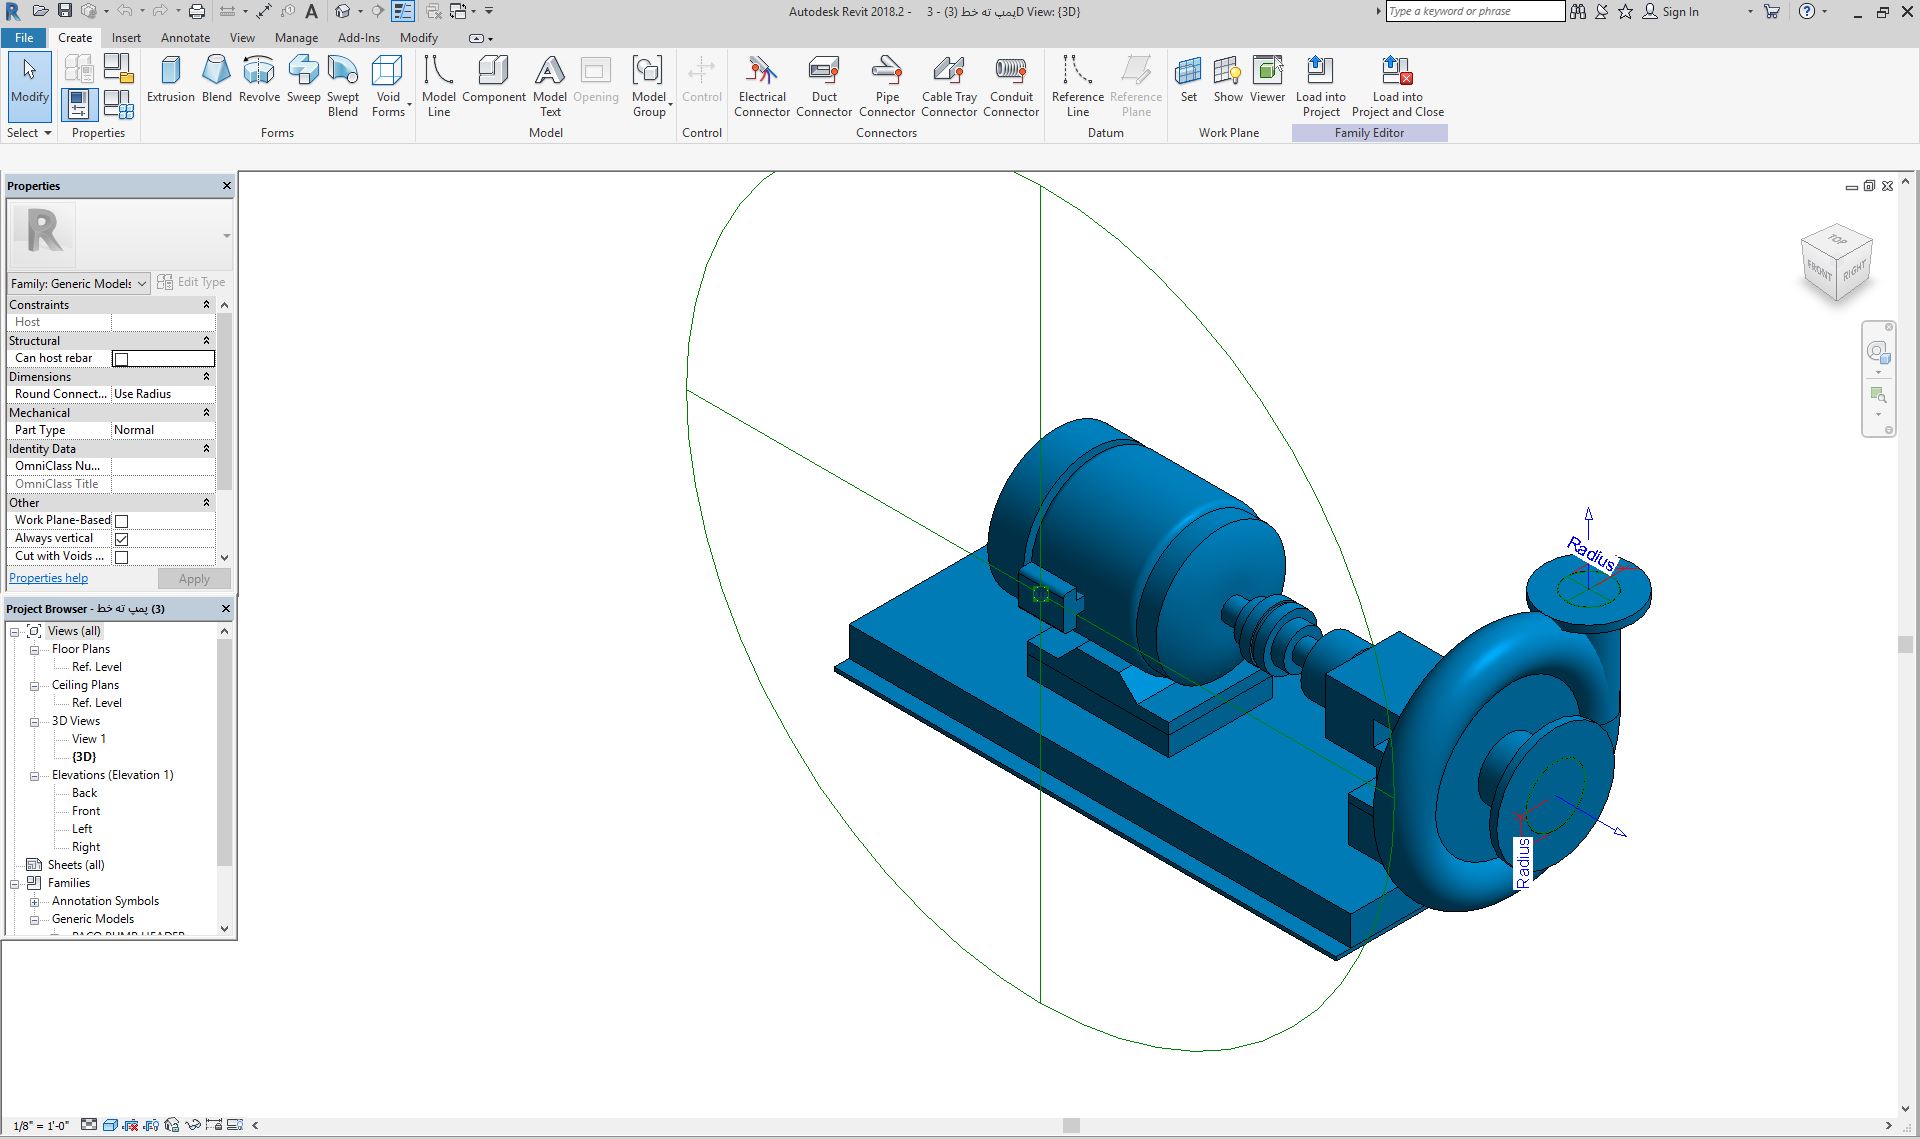Open view scale 1/8" = 1'-0"
The width and height of the screenshot is (1920, 1139).
click(41, 1126)
